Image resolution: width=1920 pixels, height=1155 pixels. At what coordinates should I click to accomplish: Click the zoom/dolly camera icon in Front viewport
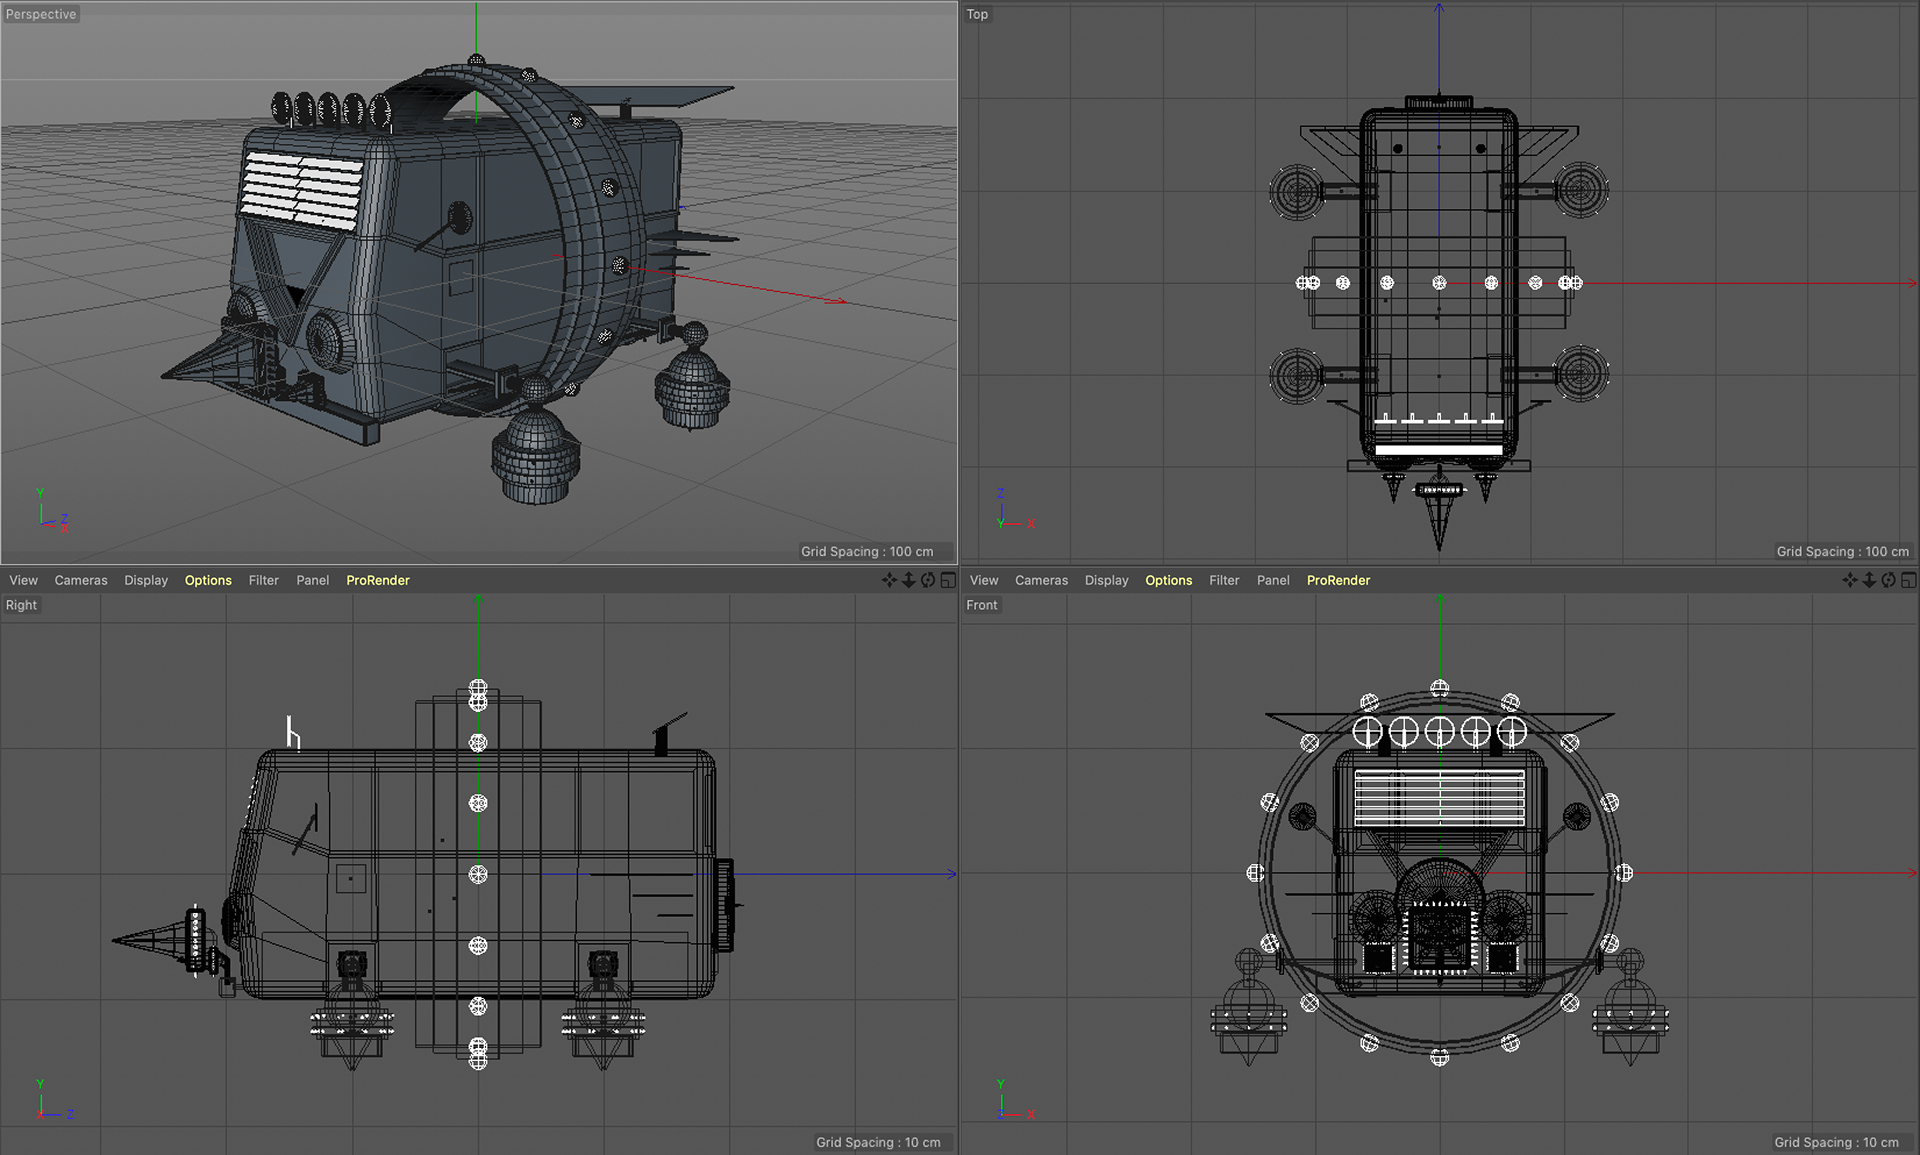[x=1868, y=580]
